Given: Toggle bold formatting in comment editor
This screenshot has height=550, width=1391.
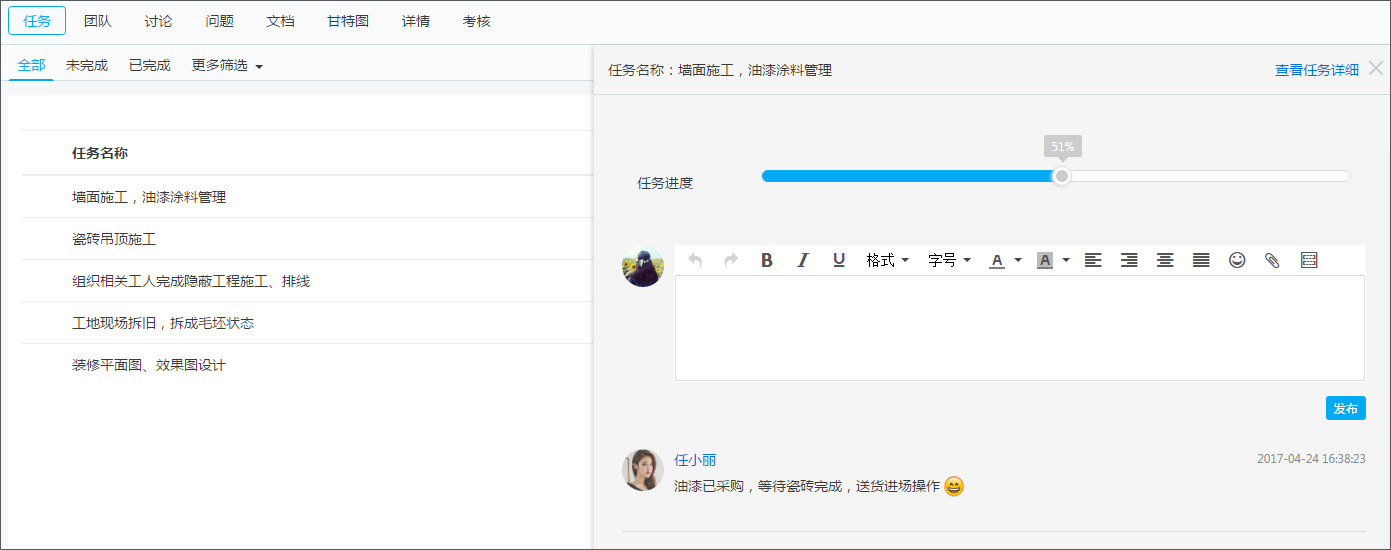Looking at the screenshot, I should [x=767, y=260].
